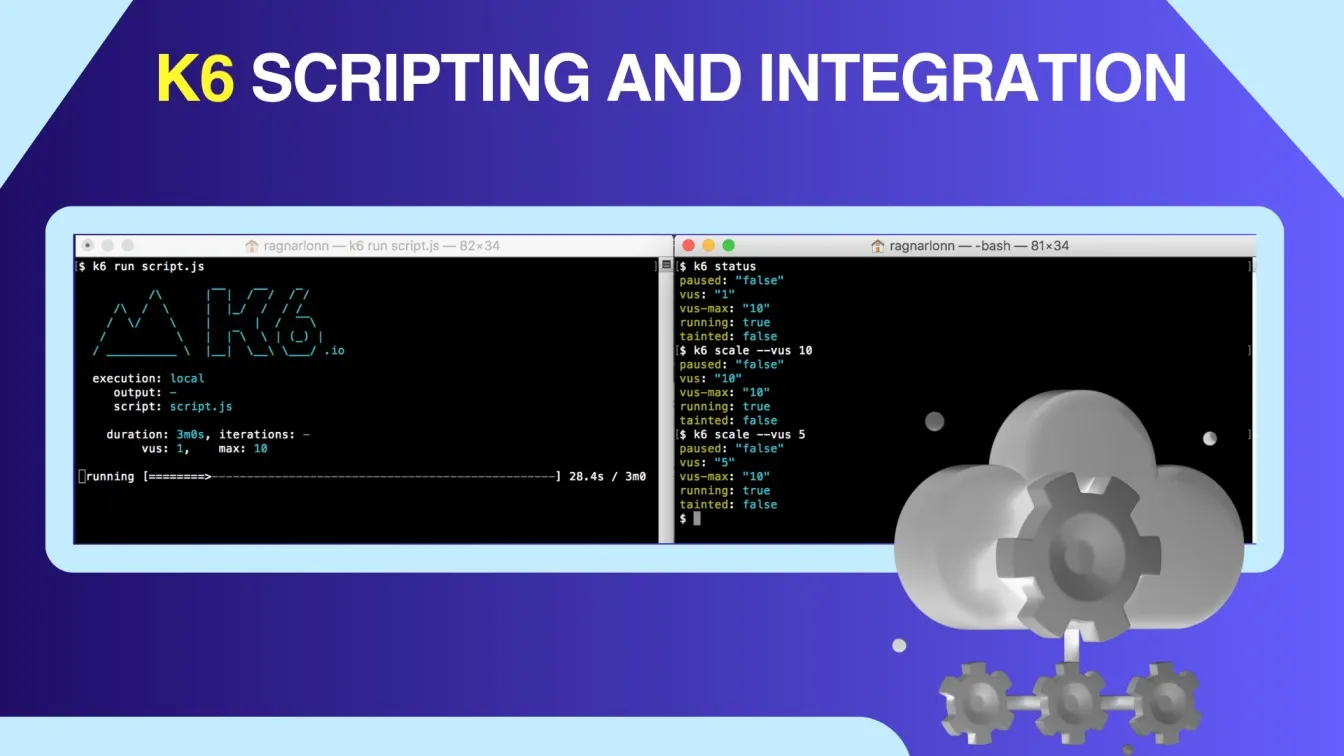The image size is (1344, 756).
Task: Click the vus-max: "10" line directly under vus: "1"
Action: (725, 309)
